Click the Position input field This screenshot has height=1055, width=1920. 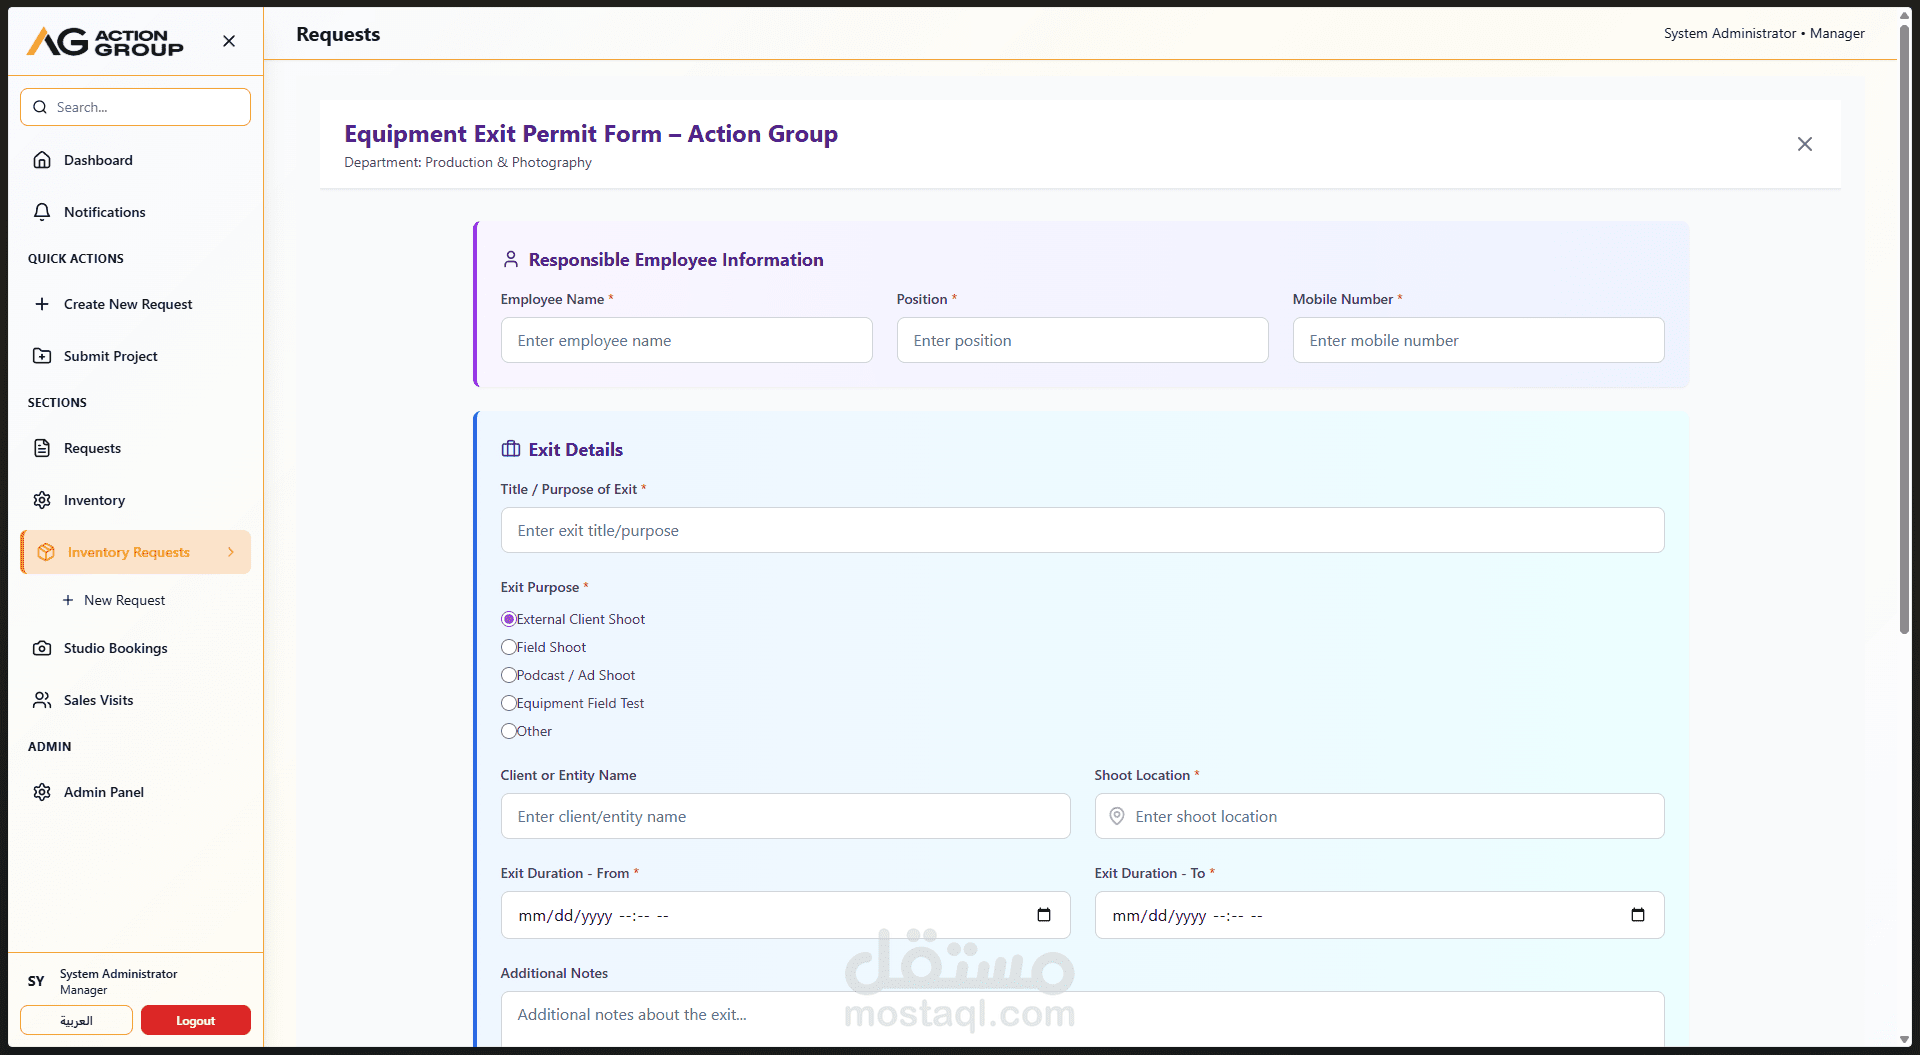pos(1082,340)
